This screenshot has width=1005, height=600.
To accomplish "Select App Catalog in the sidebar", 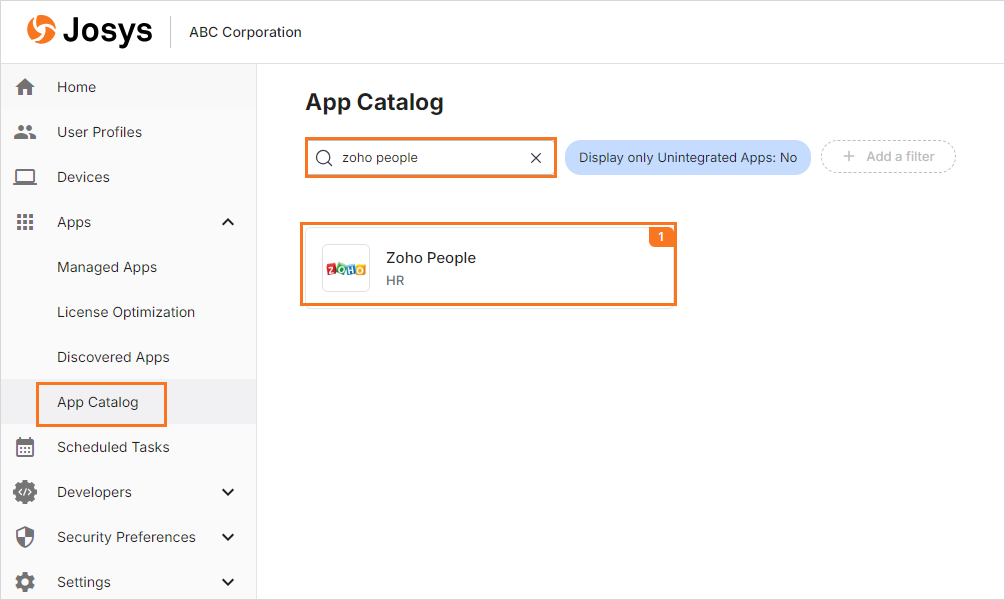I will 97,402.
